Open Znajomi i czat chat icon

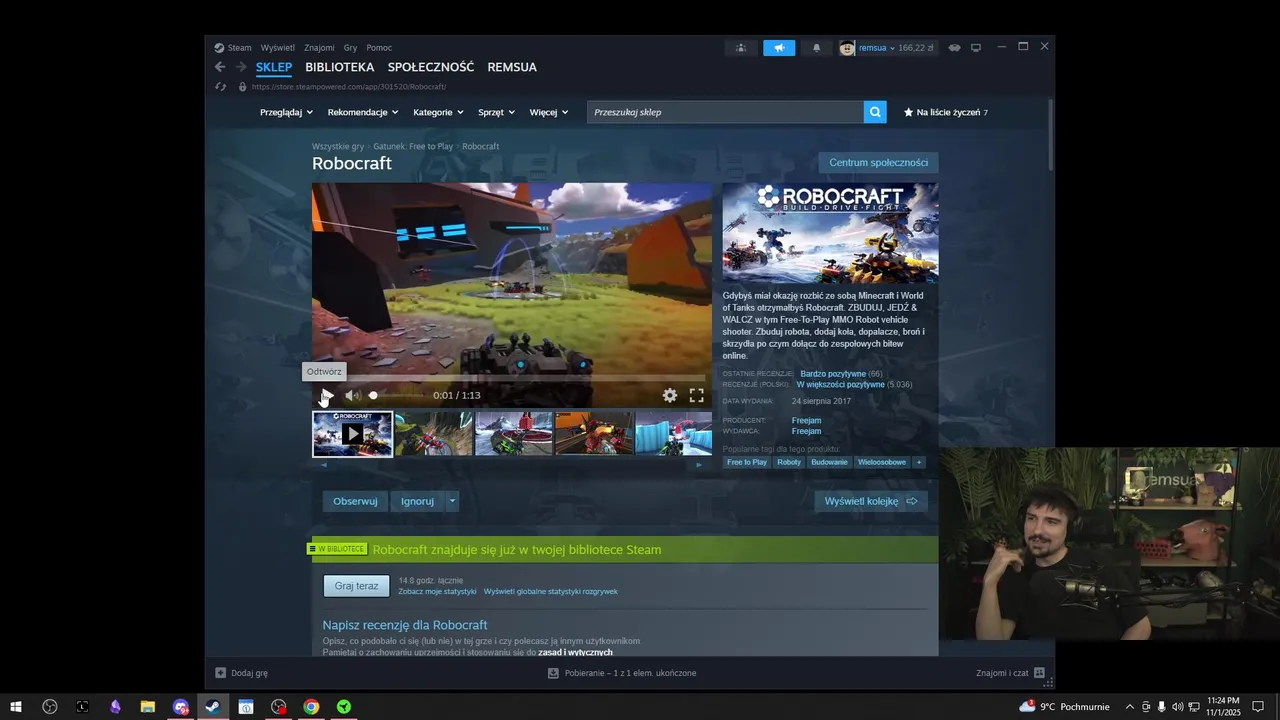coord(1039,673)
